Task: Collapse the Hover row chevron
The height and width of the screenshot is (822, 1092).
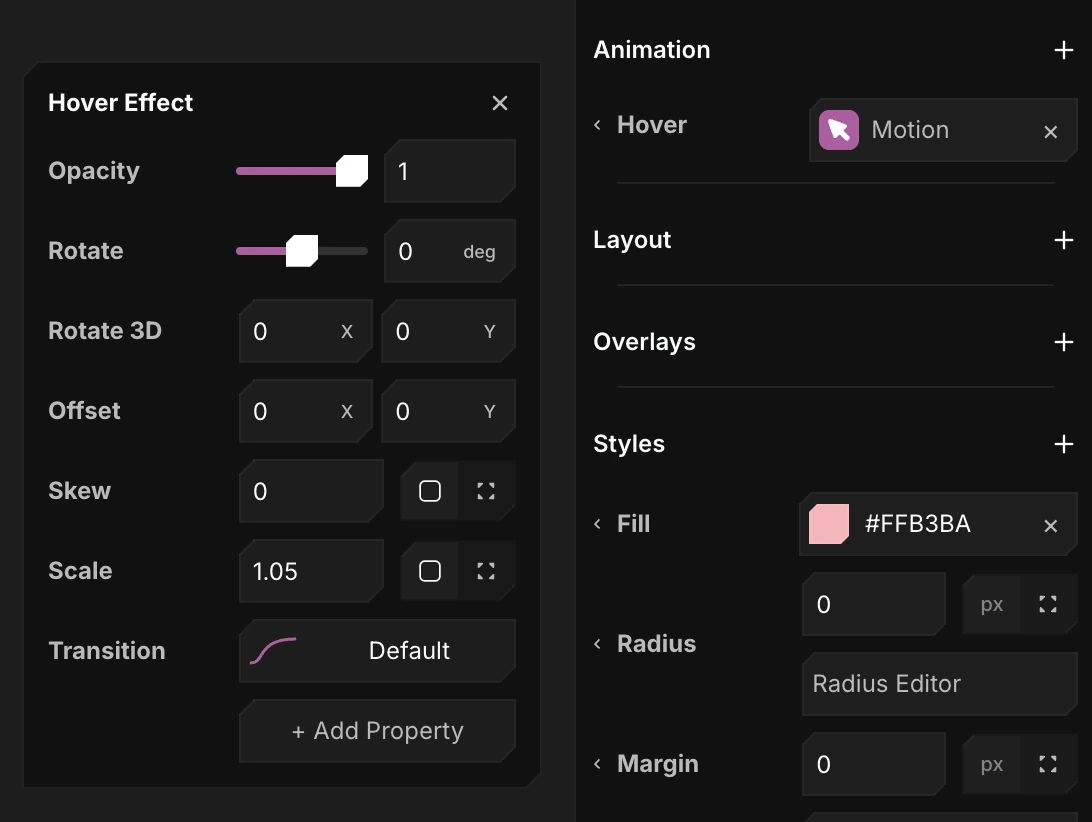Action: click(598, 125)
